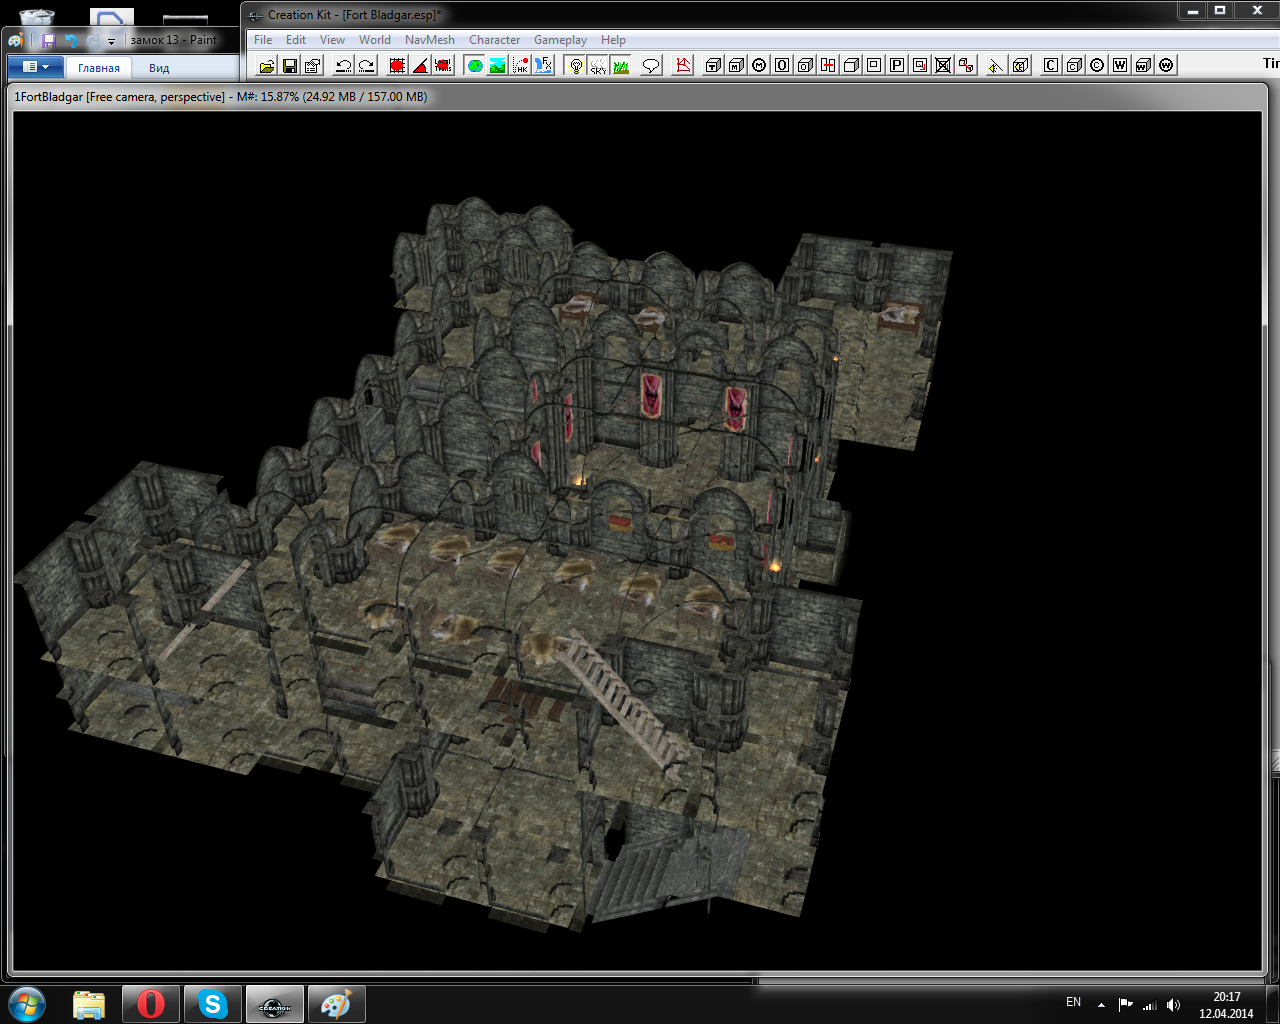The height and width of the screenshot is (1024, 1280).
Task: Click the cube M marker icon
Action: 736,65
